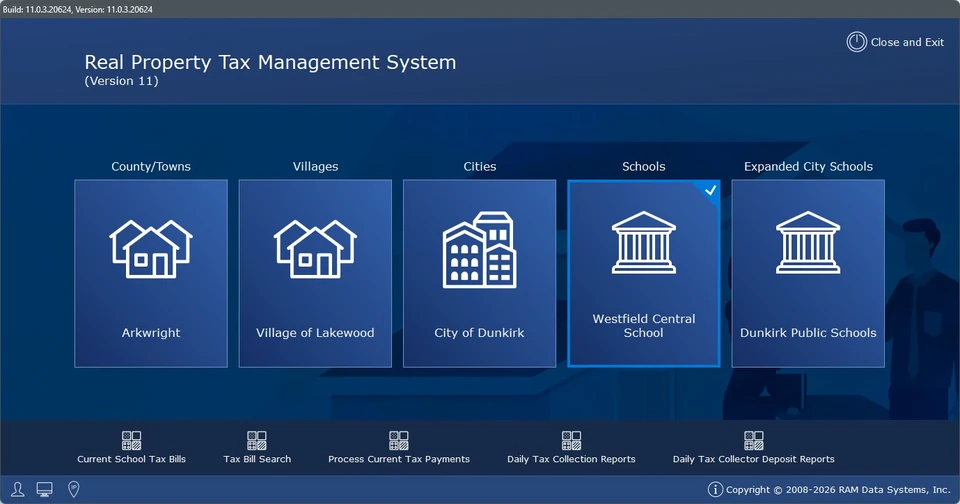Click the (Version 11) subtitle
Image resolution: width=960 pixels, height=504 pixels.
121,81
